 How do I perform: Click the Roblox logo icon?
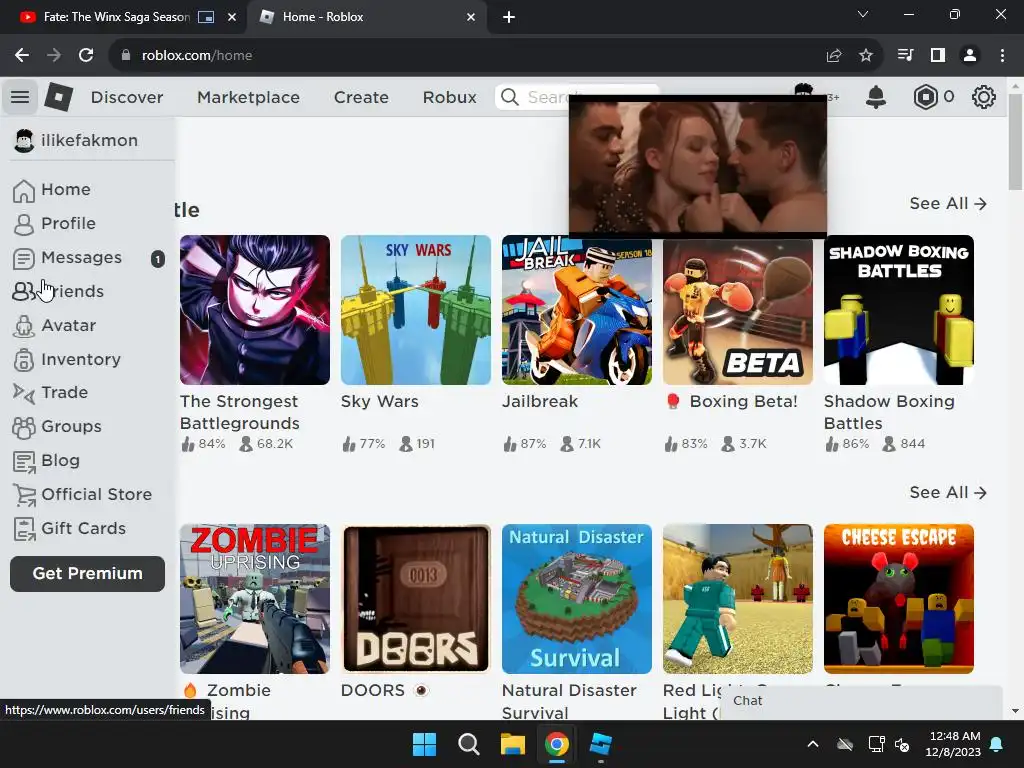59,97
